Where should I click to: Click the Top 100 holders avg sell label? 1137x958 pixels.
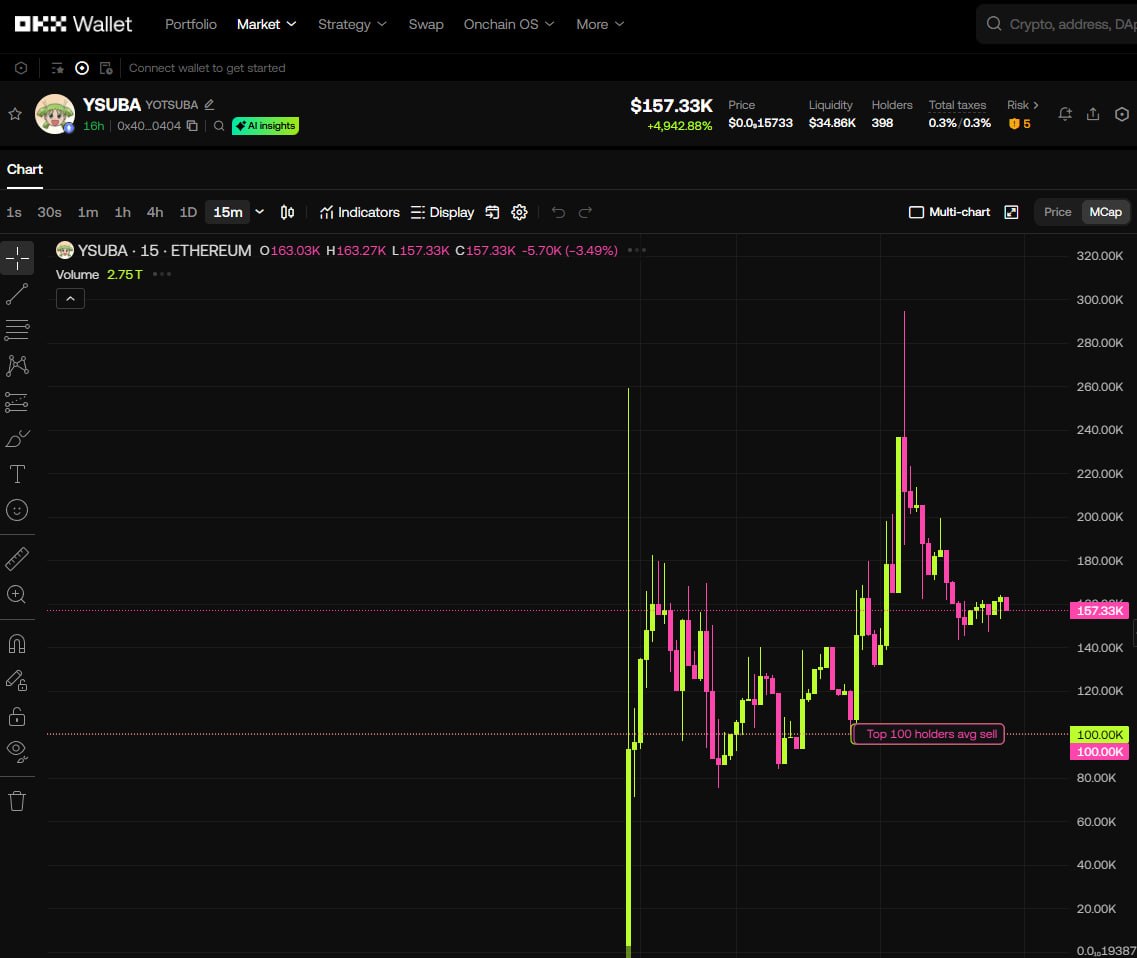click(x=927, y=734)
